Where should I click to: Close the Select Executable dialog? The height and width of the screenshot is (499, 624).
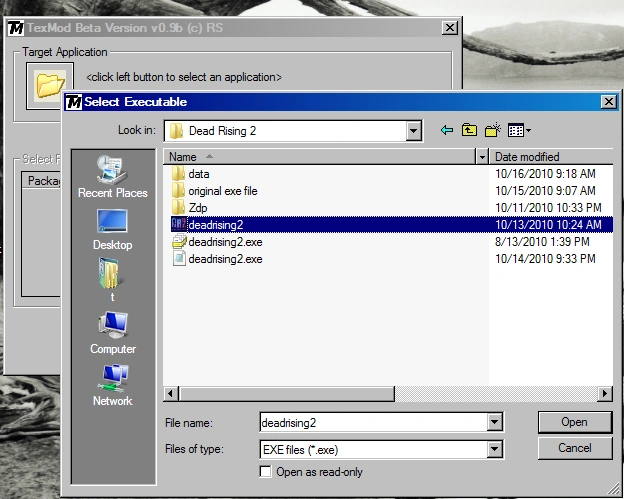[x=609, y=102]
